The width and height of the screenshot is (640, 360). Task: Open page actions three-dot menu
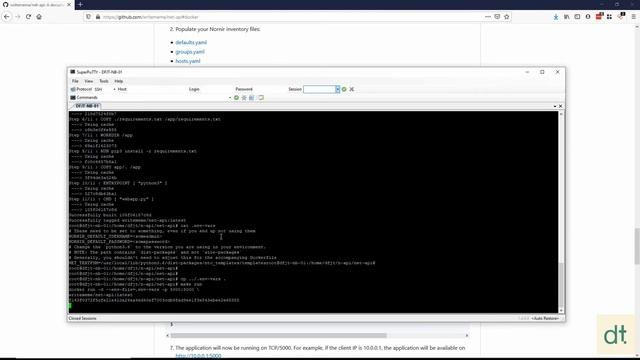(x=488, y=17)
